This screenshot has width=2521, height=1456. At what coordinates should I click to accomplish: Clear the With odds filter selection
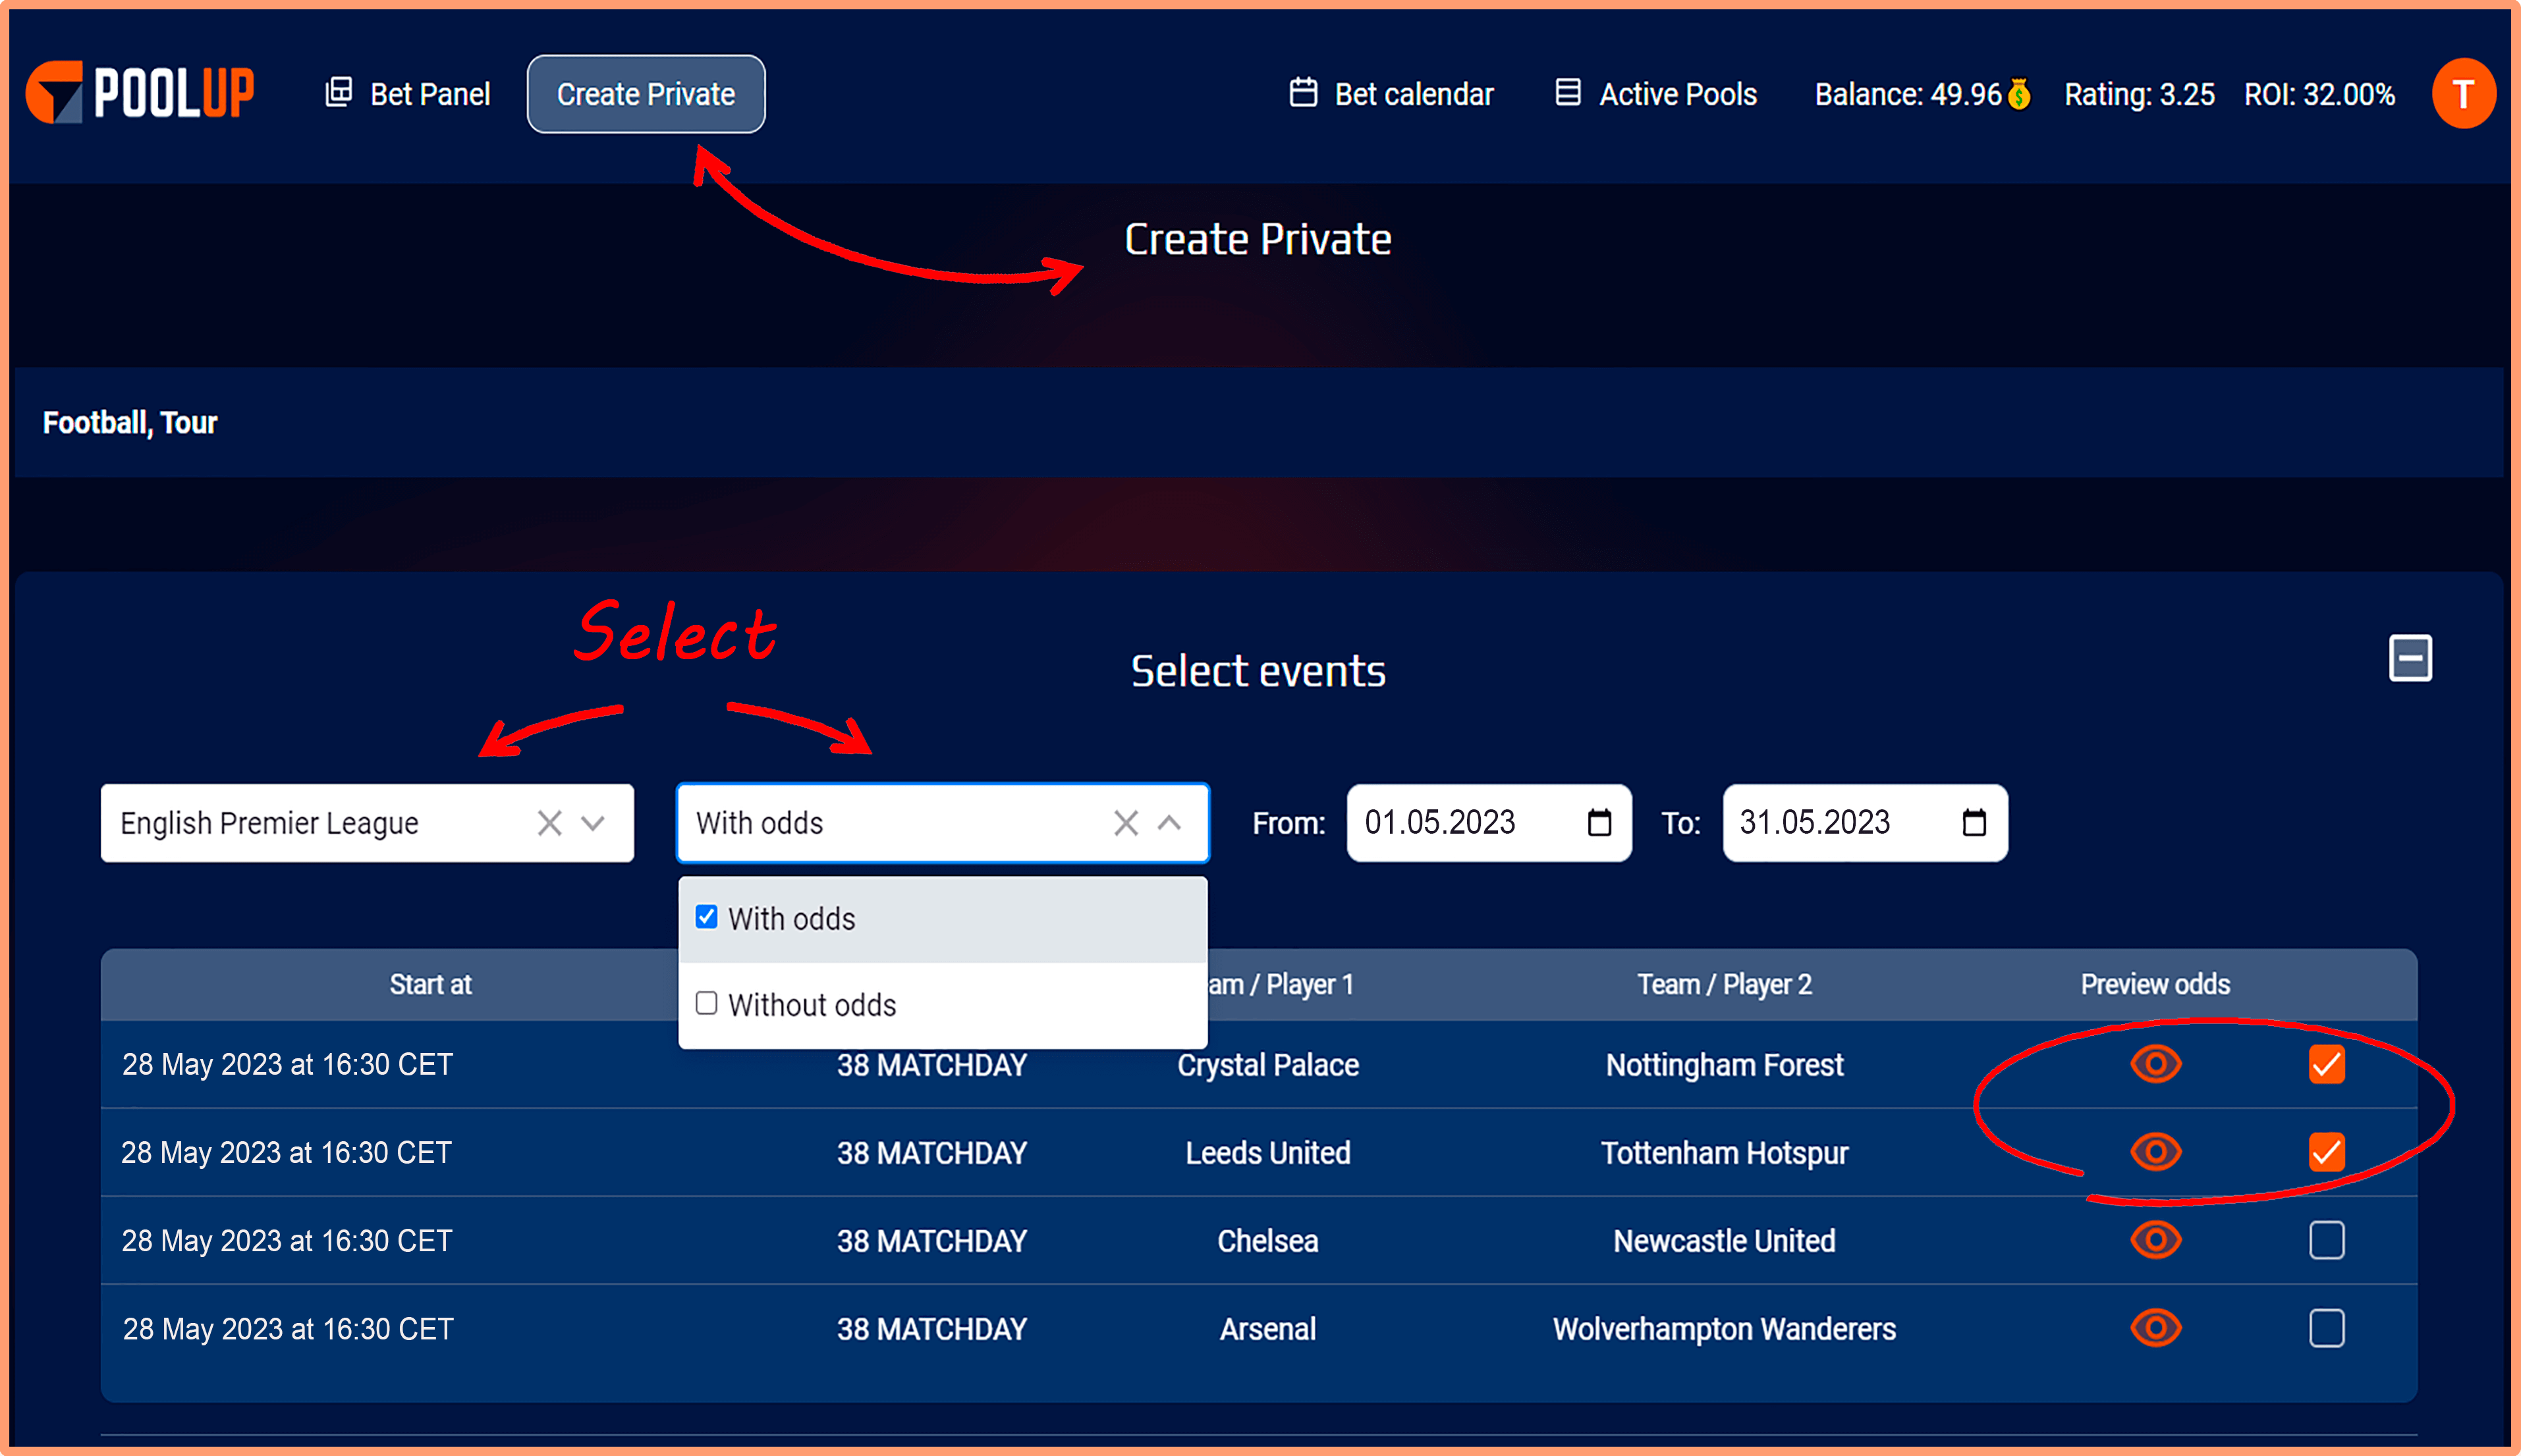[1126, 823]
